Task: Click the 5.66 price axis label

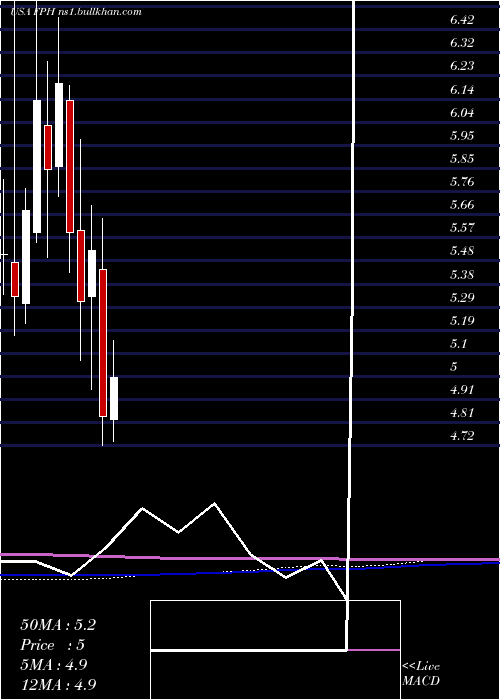Action: tap(462, 205)
